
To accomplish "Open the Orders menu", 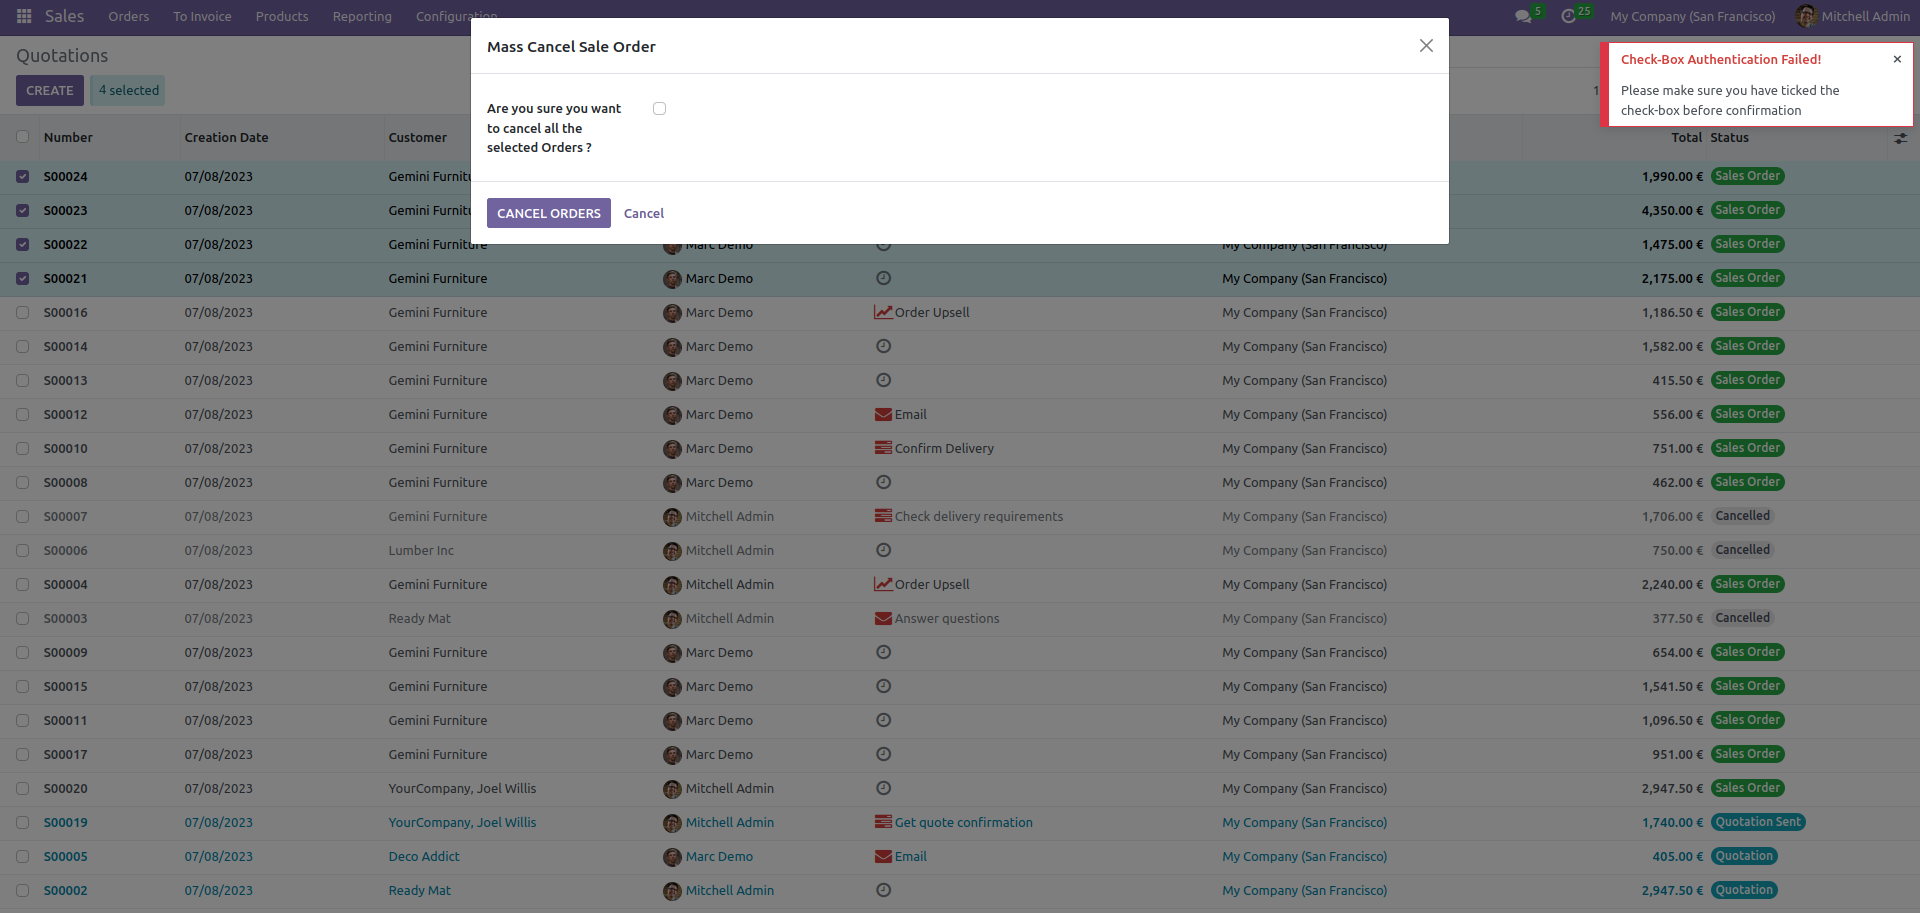I will [x=128, y=16].
